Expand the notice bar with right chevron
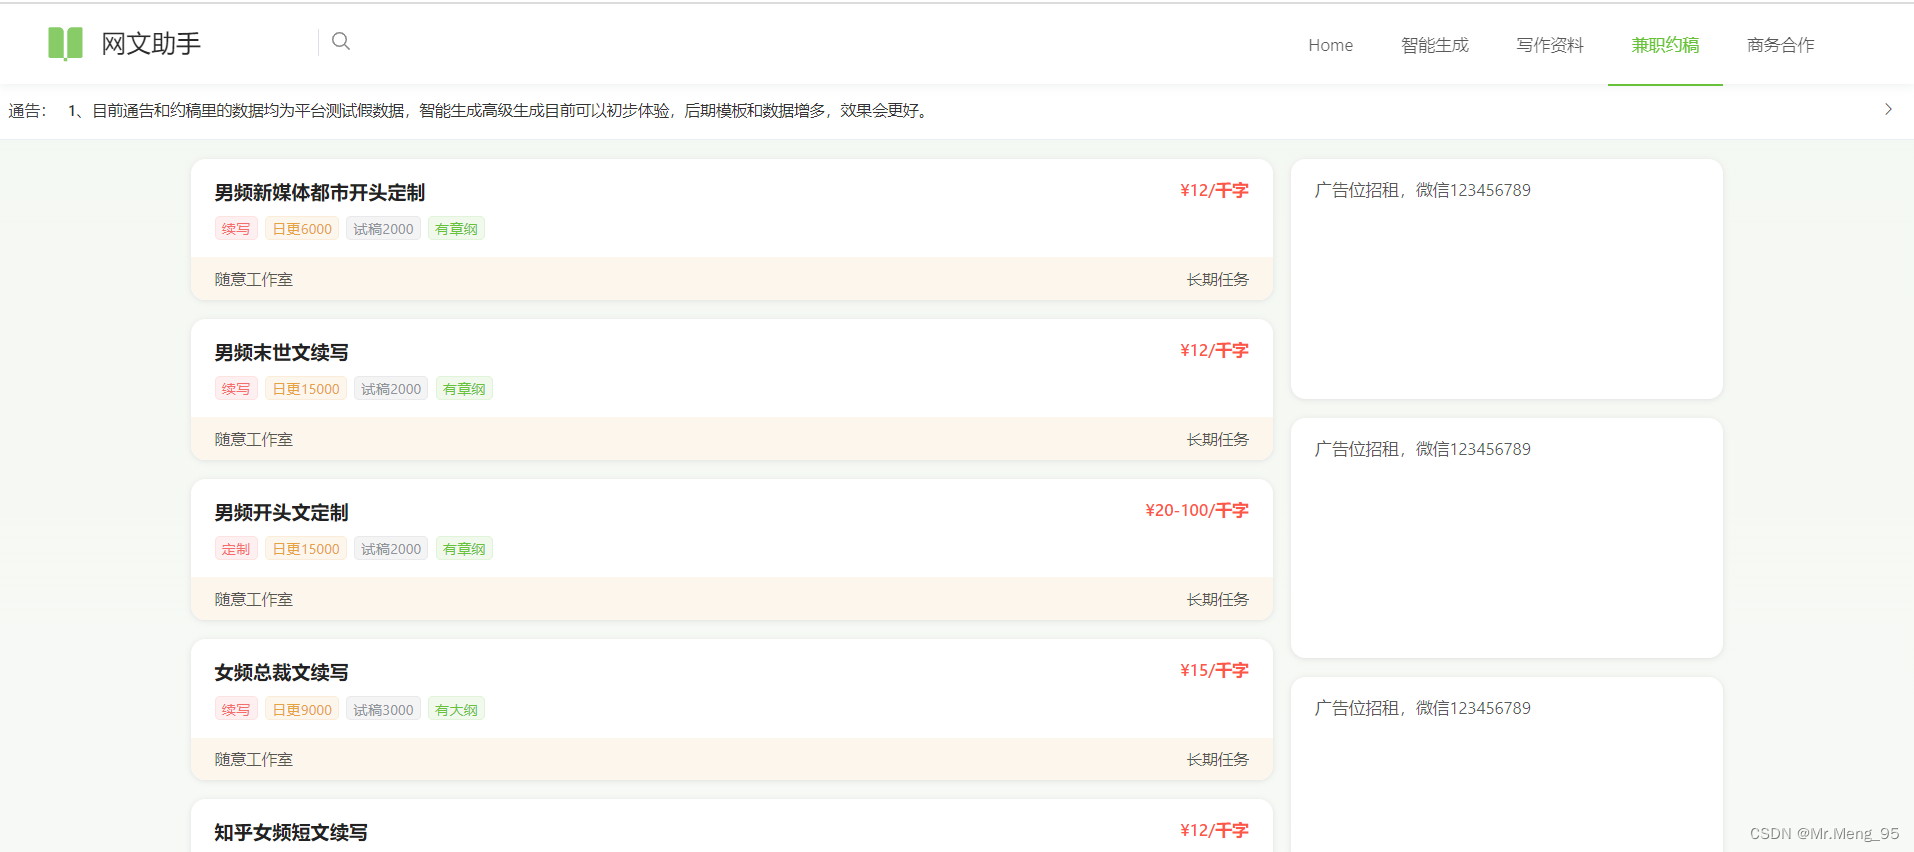Image resolution: width=1914 pixels, height=852 pixels. coord(1888,109)
